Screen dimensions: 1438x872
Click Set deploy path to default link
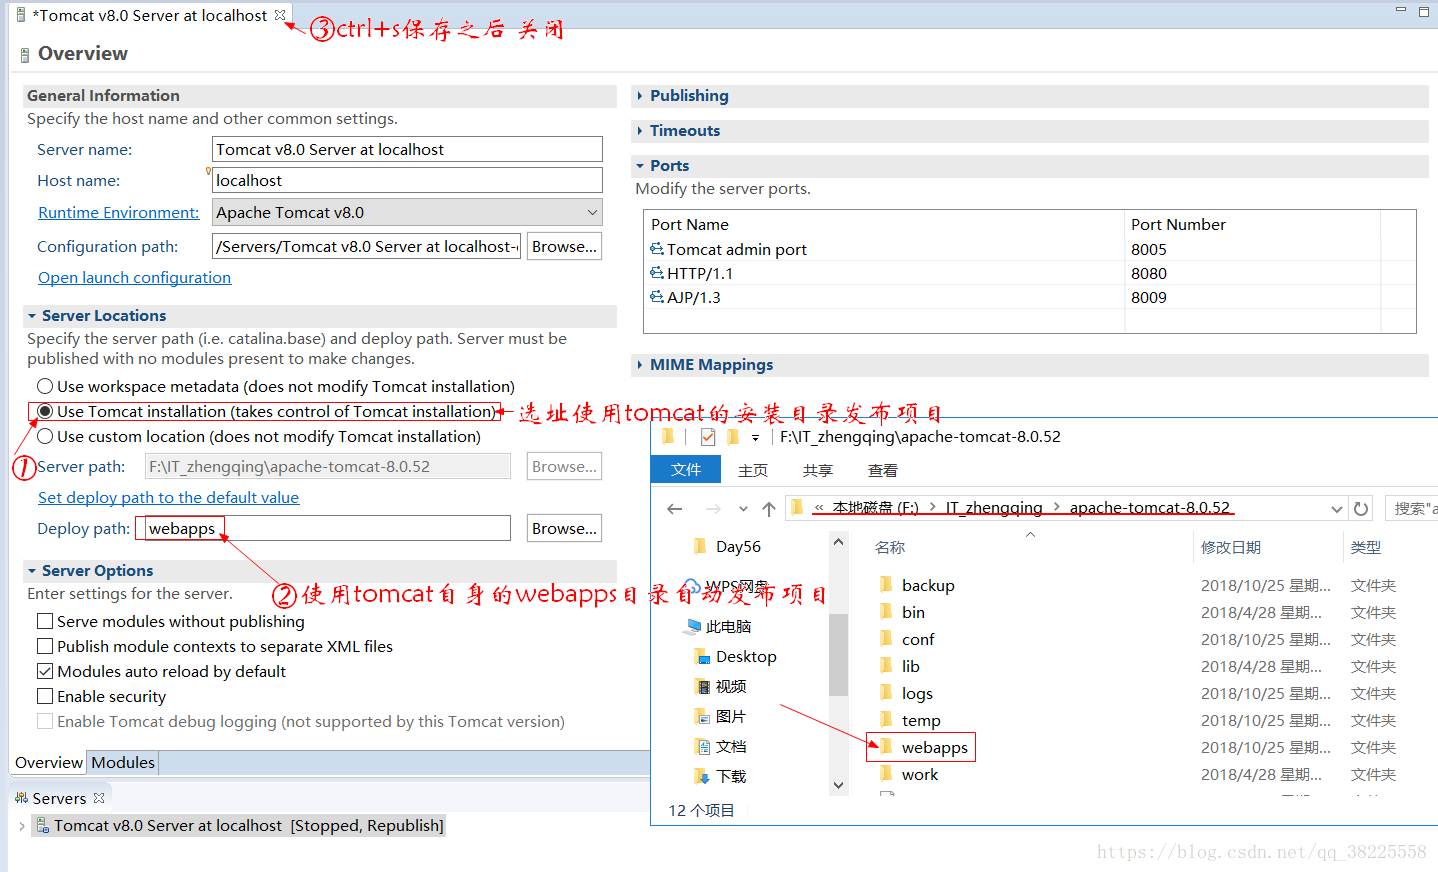168,497
